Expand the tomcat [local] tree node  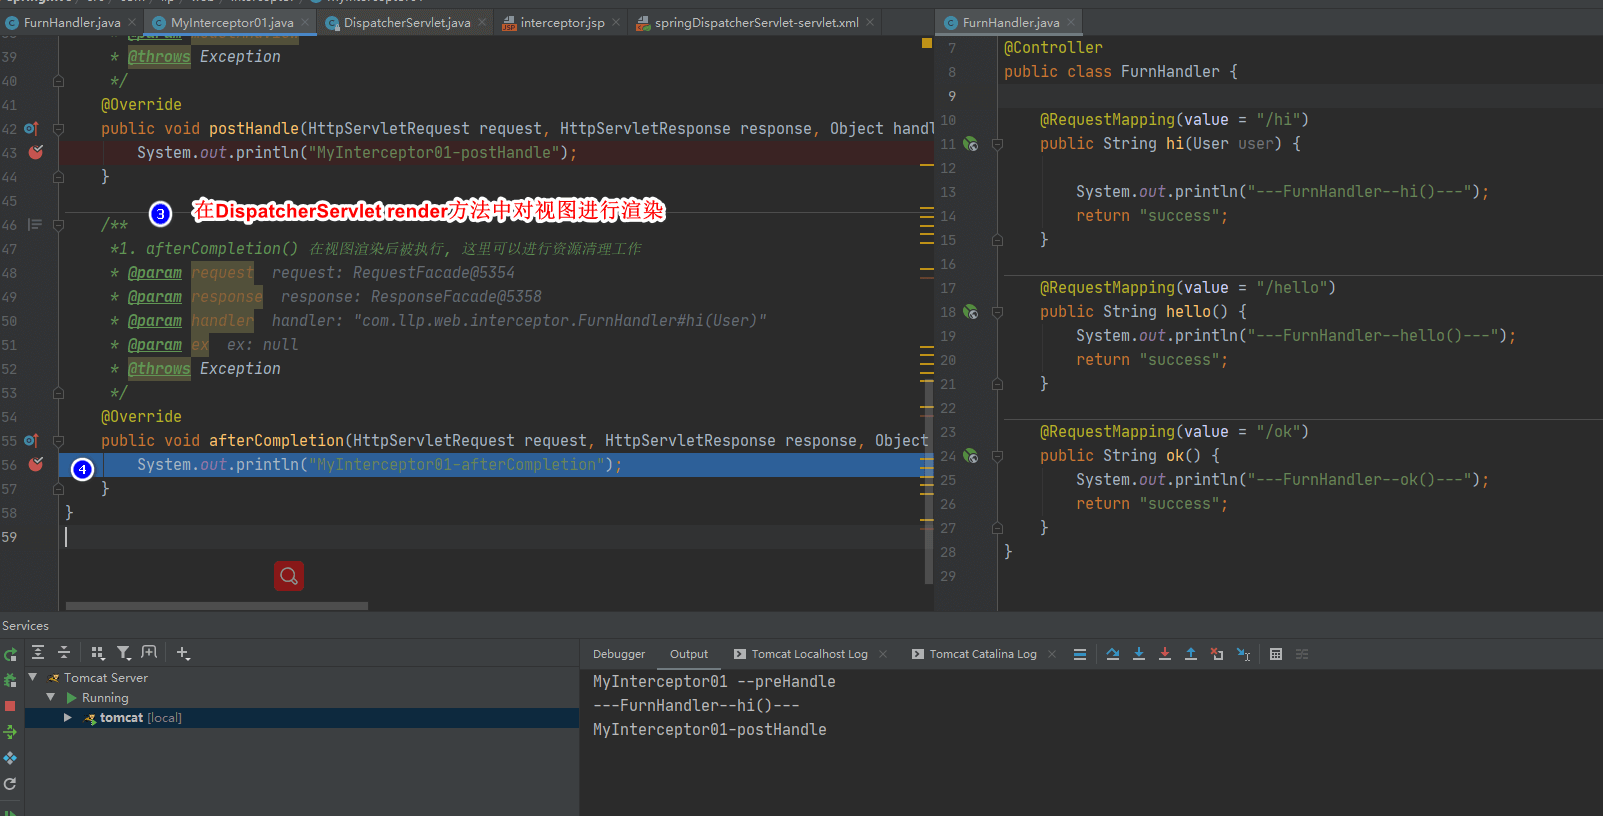tap(67, 718)
